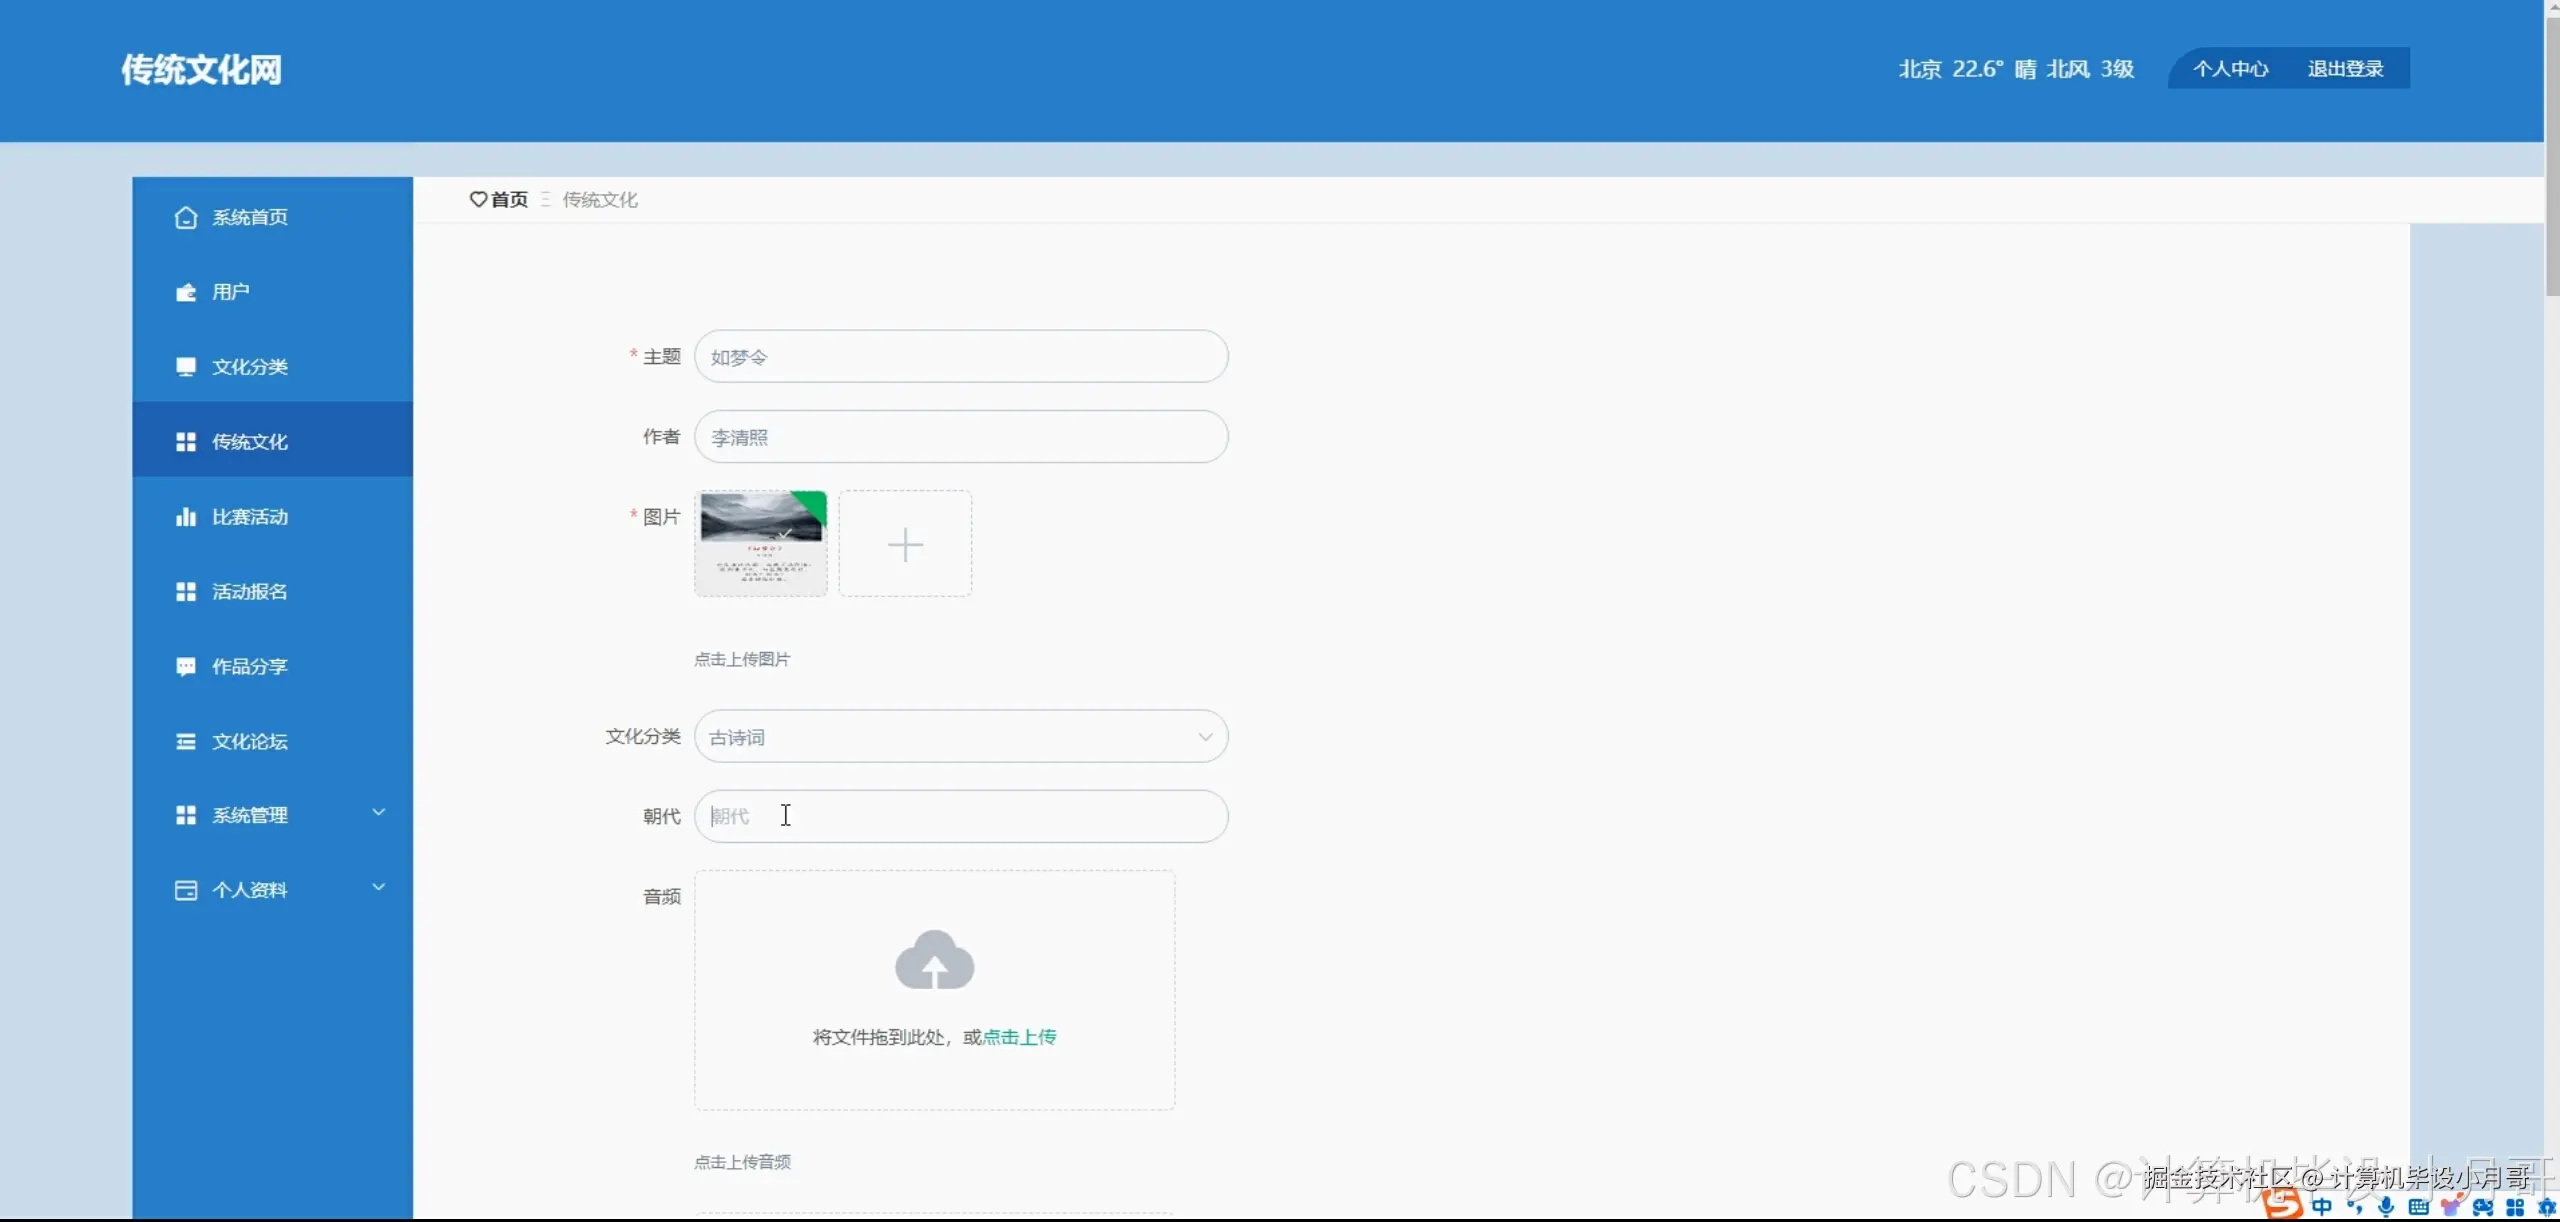Click the 作者 input field containing 李清照
The image size is (2560, 1222).
(x=961, y=436)
